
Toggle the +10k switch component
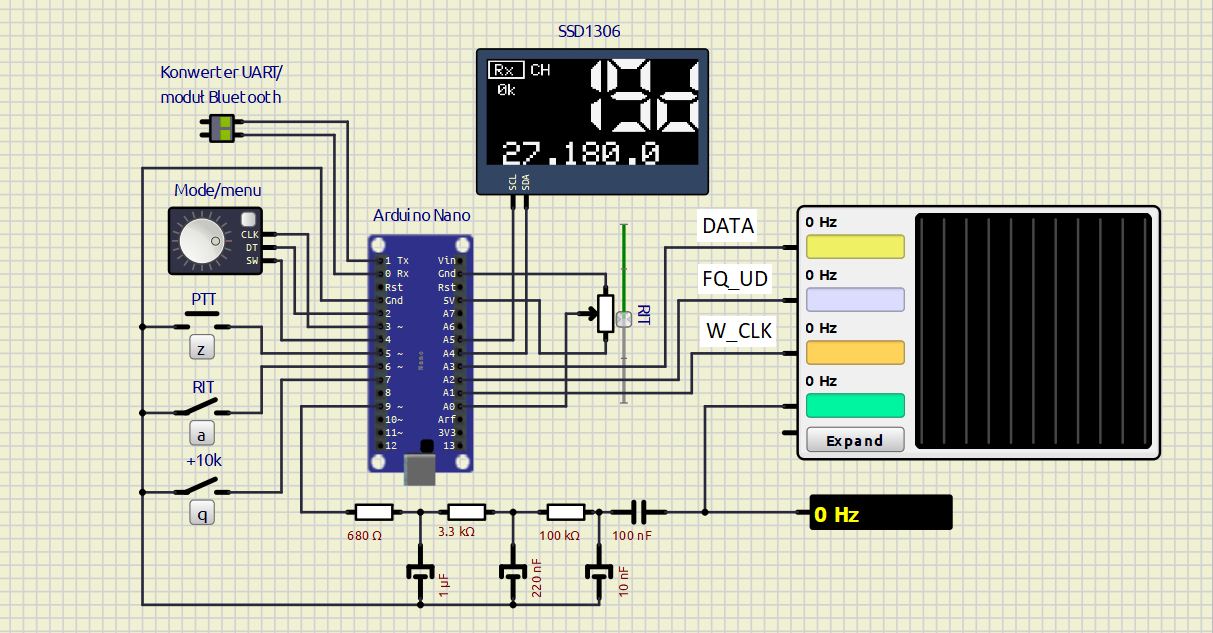[203, 488]
